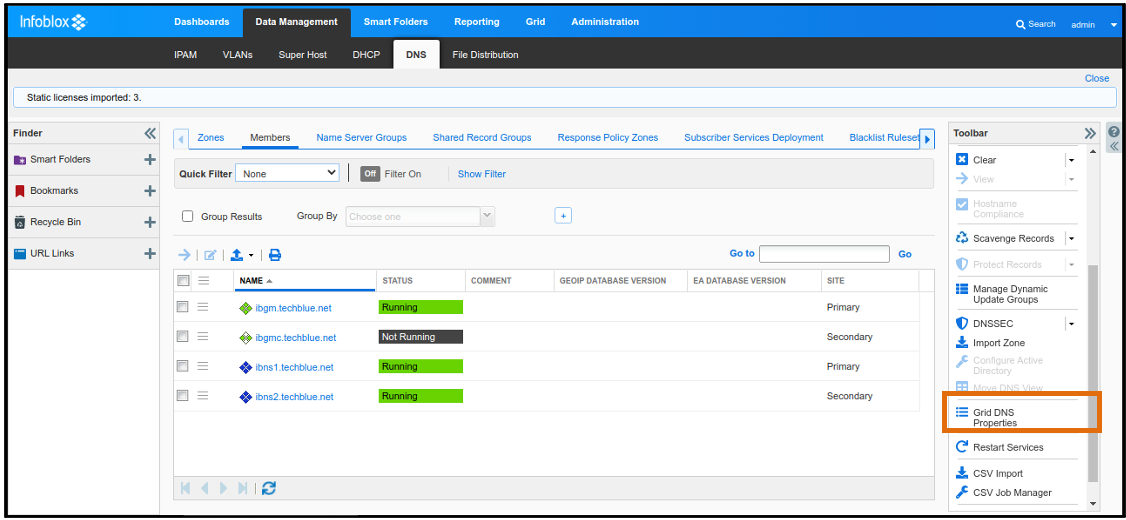Expand Smart Folders with plus icon
1126x520 pixels.
pos(149,159)
